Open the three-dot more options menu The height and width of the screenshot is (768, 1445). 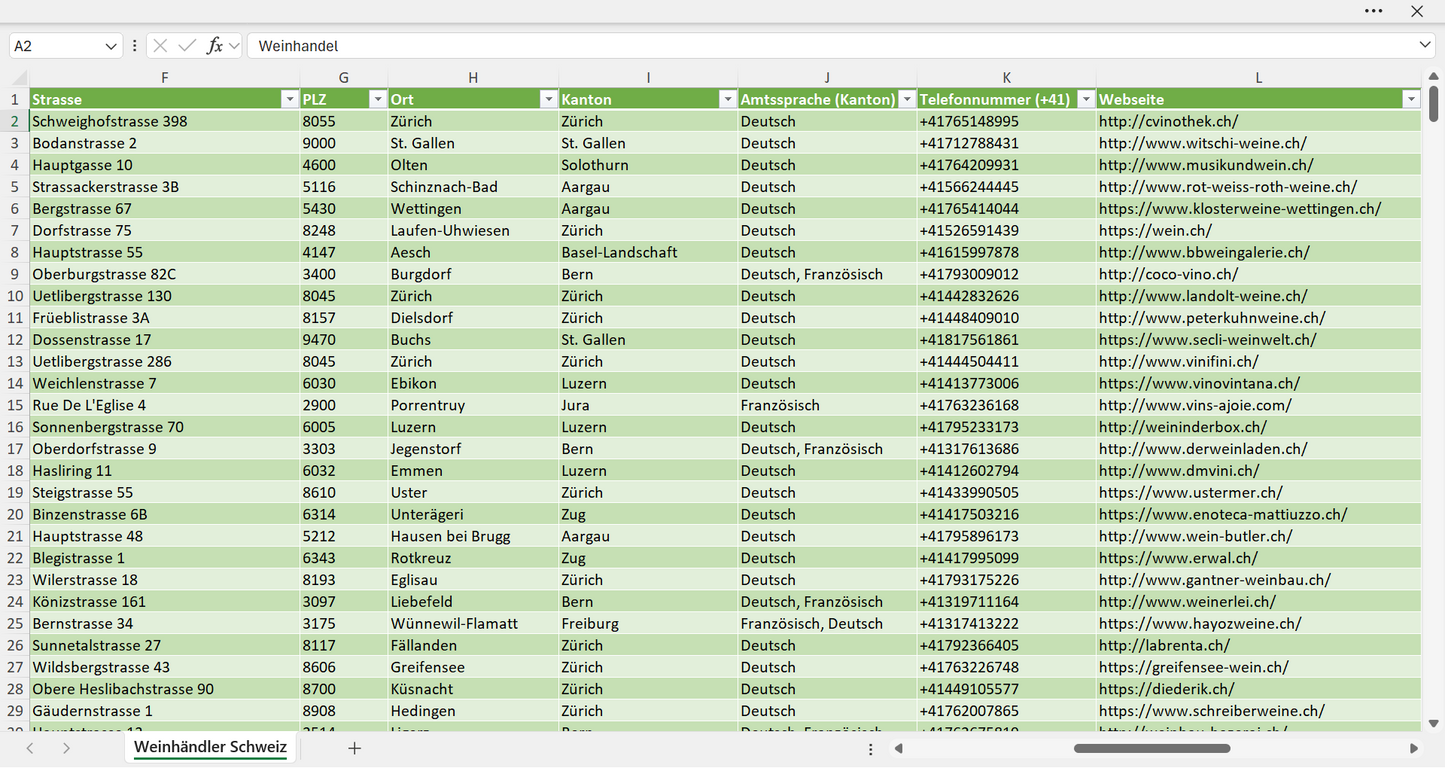pos(1374,11)
